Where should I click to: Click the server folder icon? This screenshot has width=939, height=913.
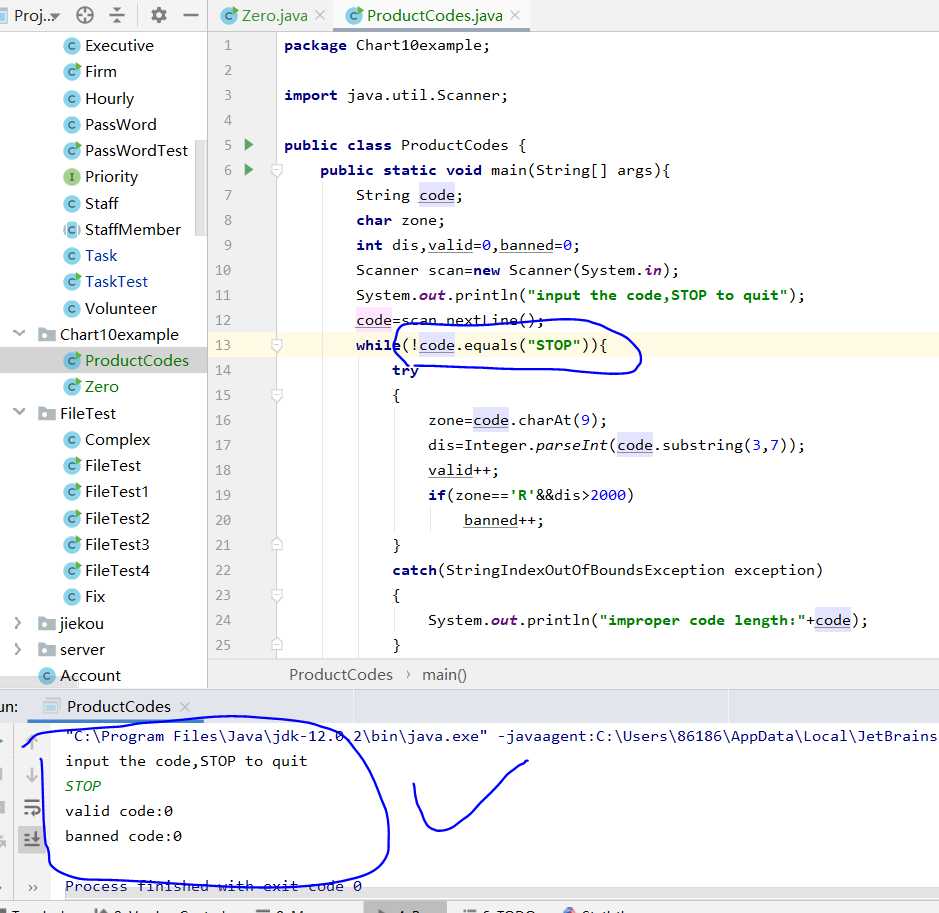[x=47, y=650]
